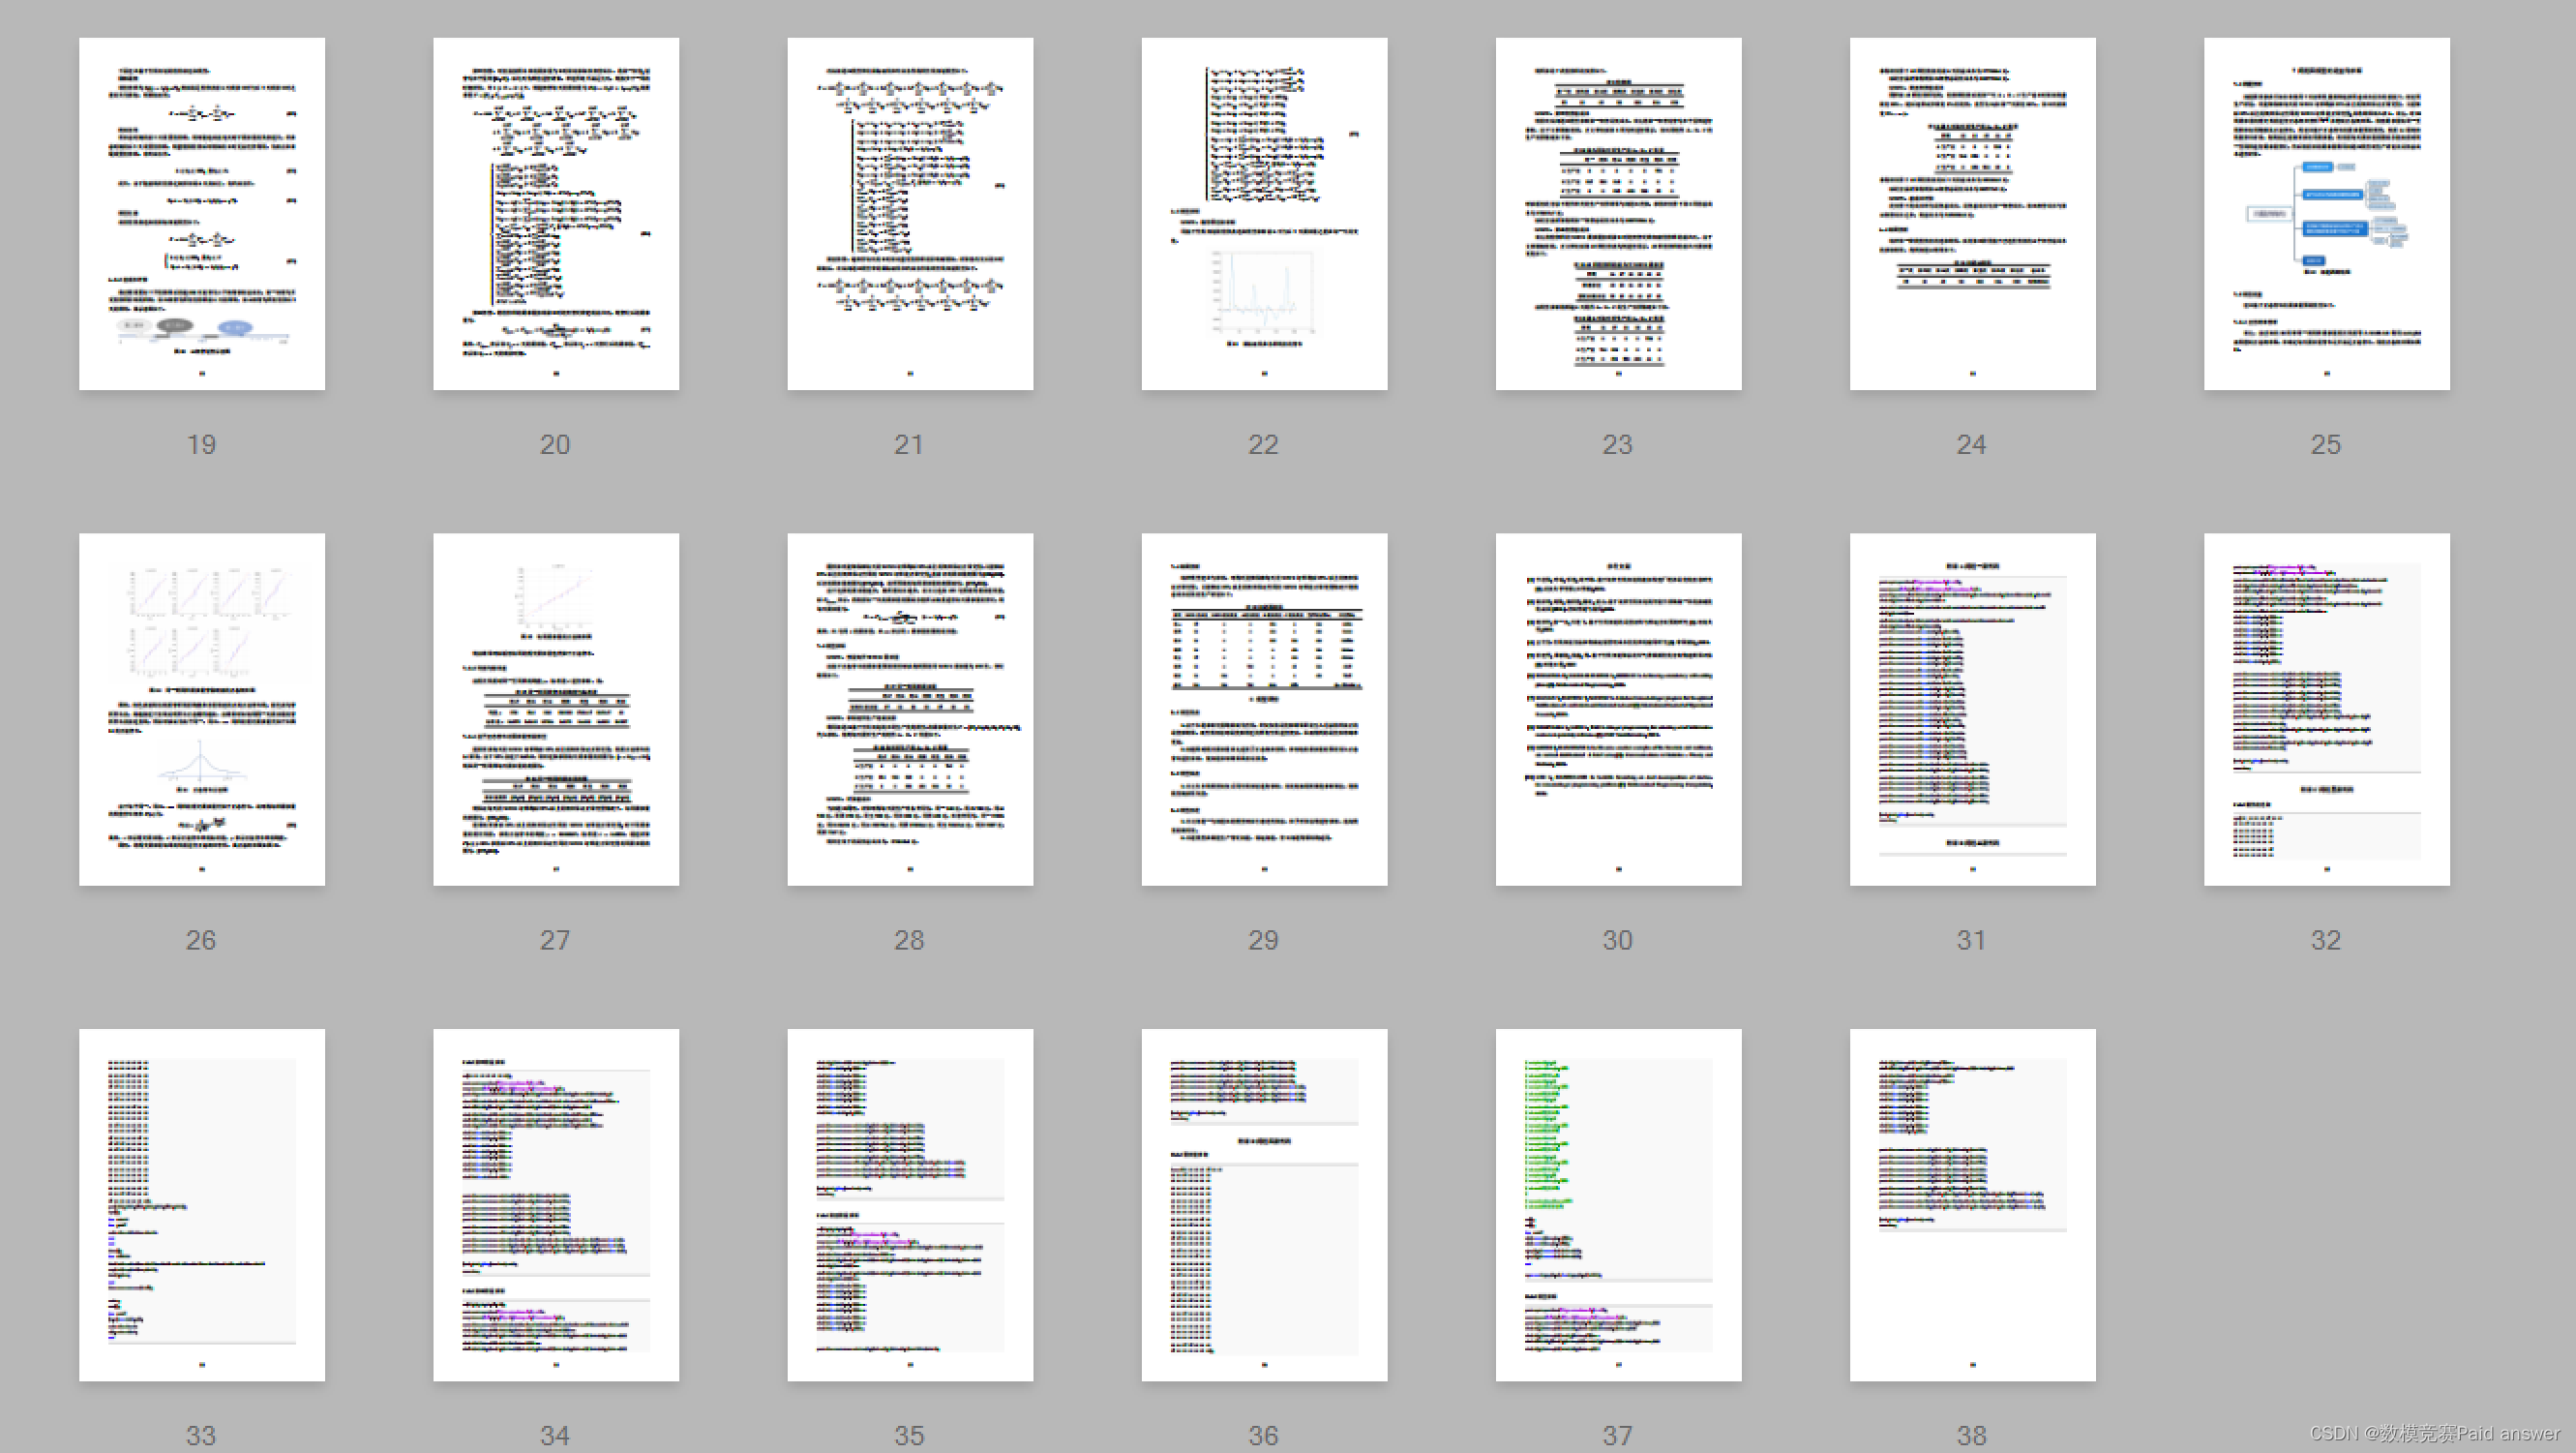Click page 27 thumbnail
This screenshot has height=1453, width=2576.
(555, 709)
